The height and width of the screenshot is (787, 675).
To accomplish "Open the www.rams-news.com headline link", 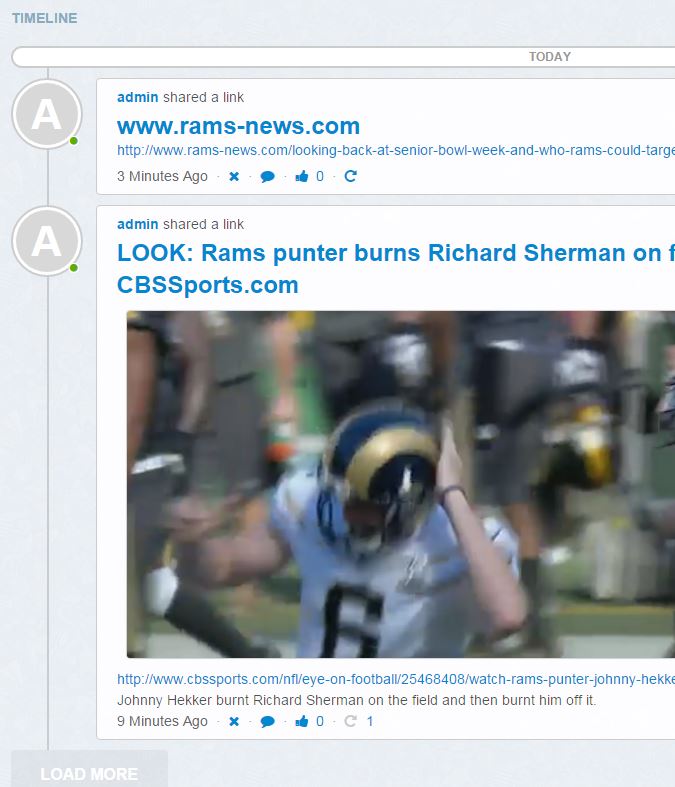I will 238,127.
